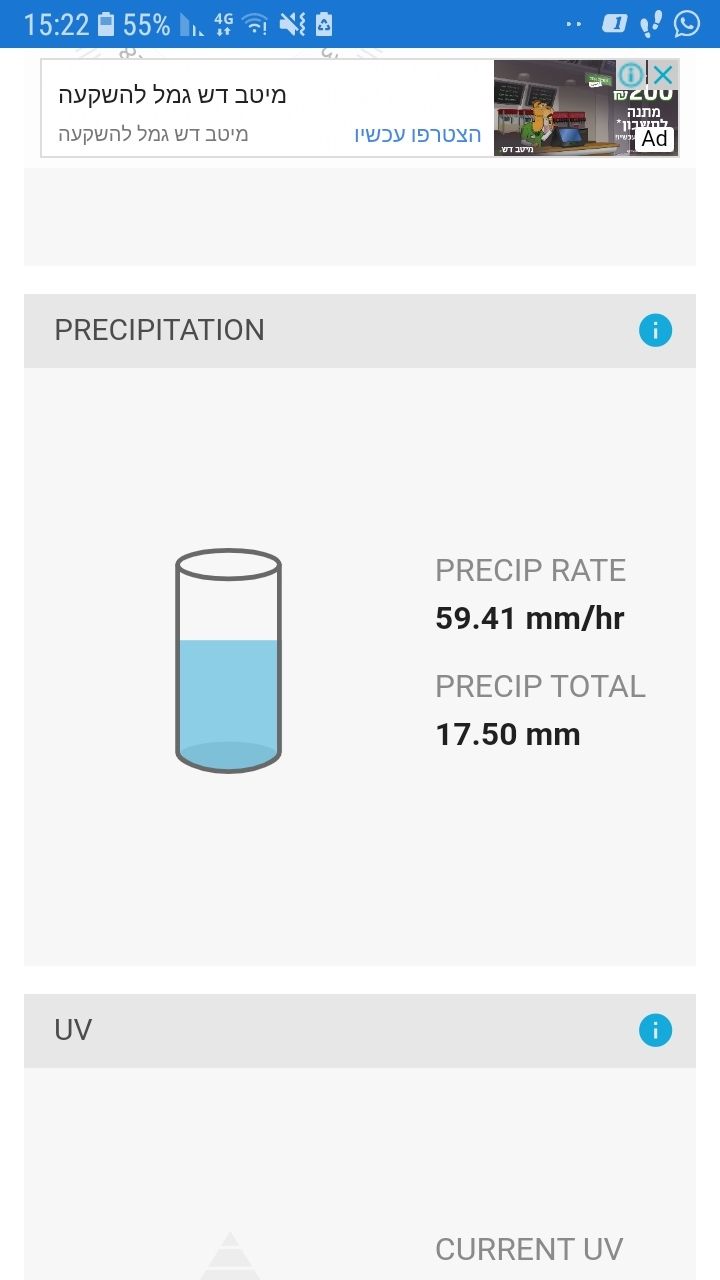Tap the 59.41 mm/hr precip rate value

[530, 619]
